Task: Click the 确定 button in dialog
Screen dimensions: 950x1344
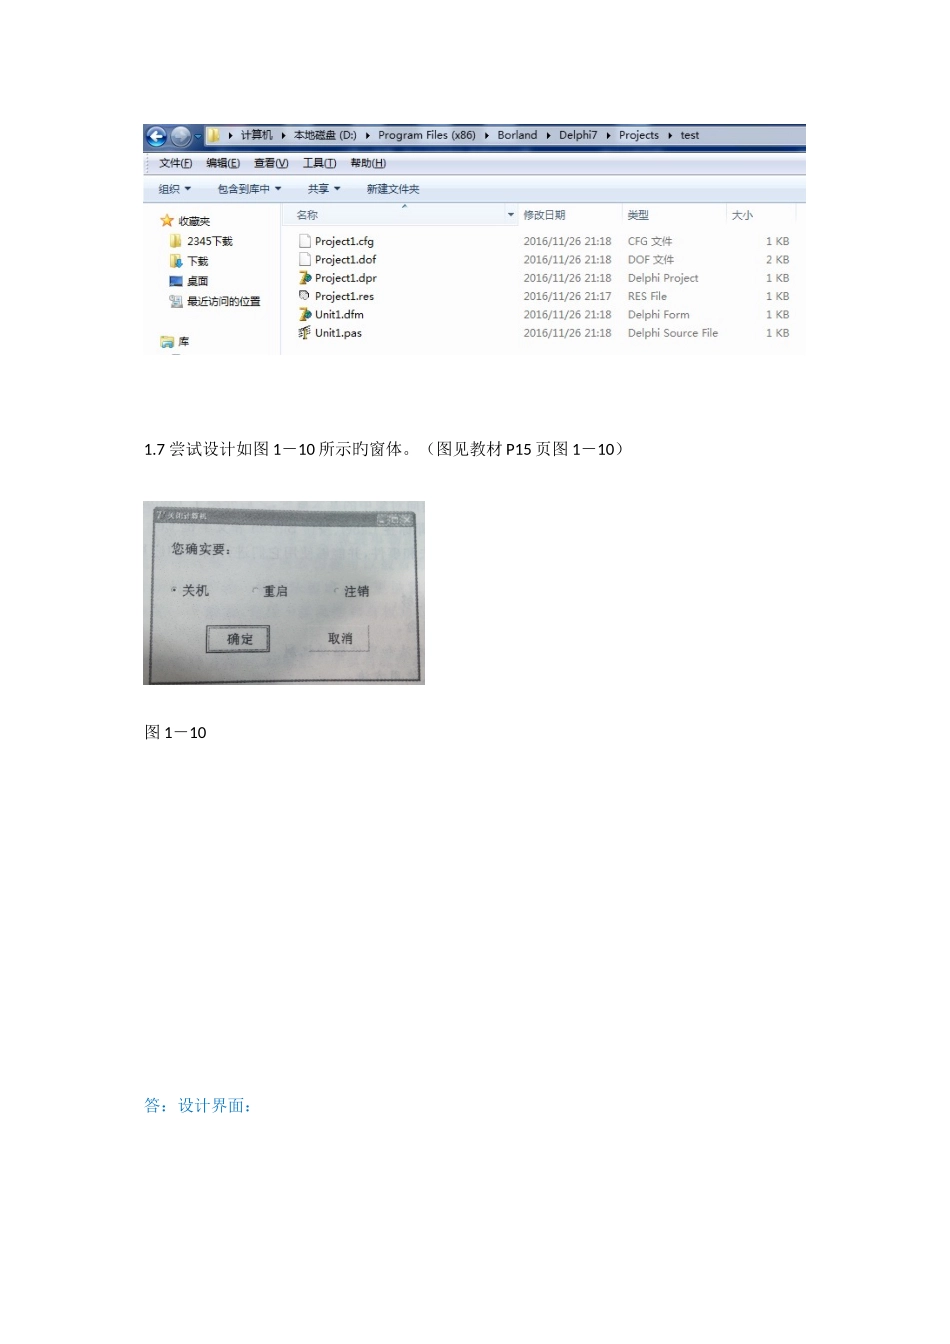Action: tap(238, 639)
